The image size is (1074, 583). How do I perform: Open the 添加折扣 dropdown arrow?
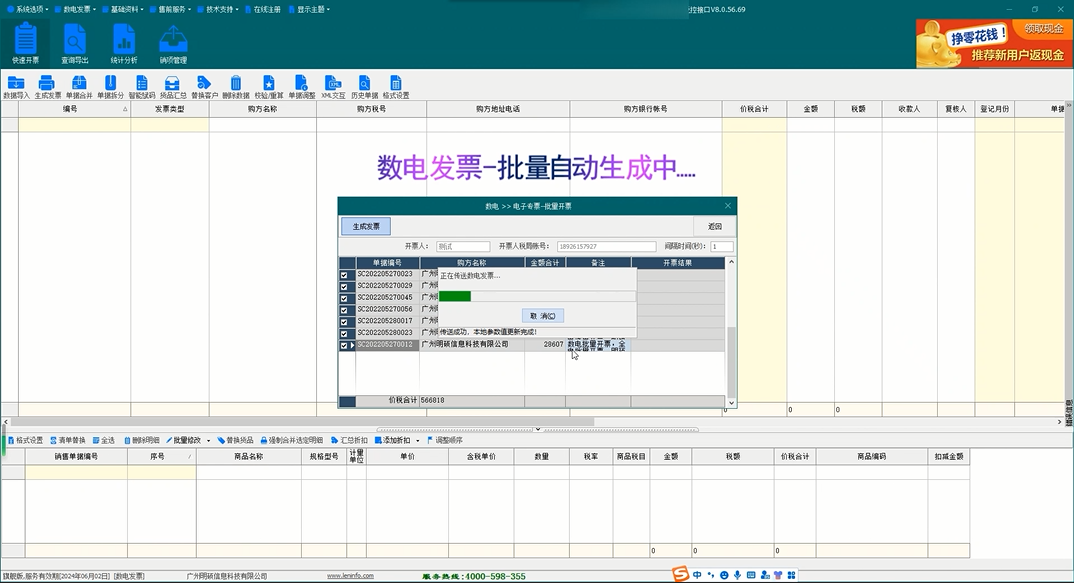point(417,441)
